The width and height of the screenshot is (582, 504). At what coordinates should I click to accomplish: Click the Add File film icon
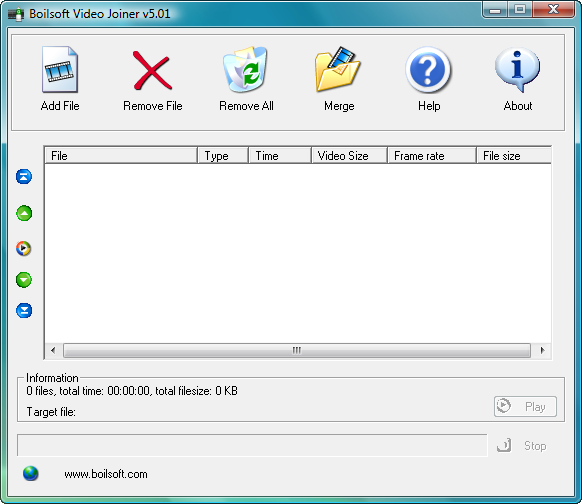pyautogui.click(x=59, y=69)
